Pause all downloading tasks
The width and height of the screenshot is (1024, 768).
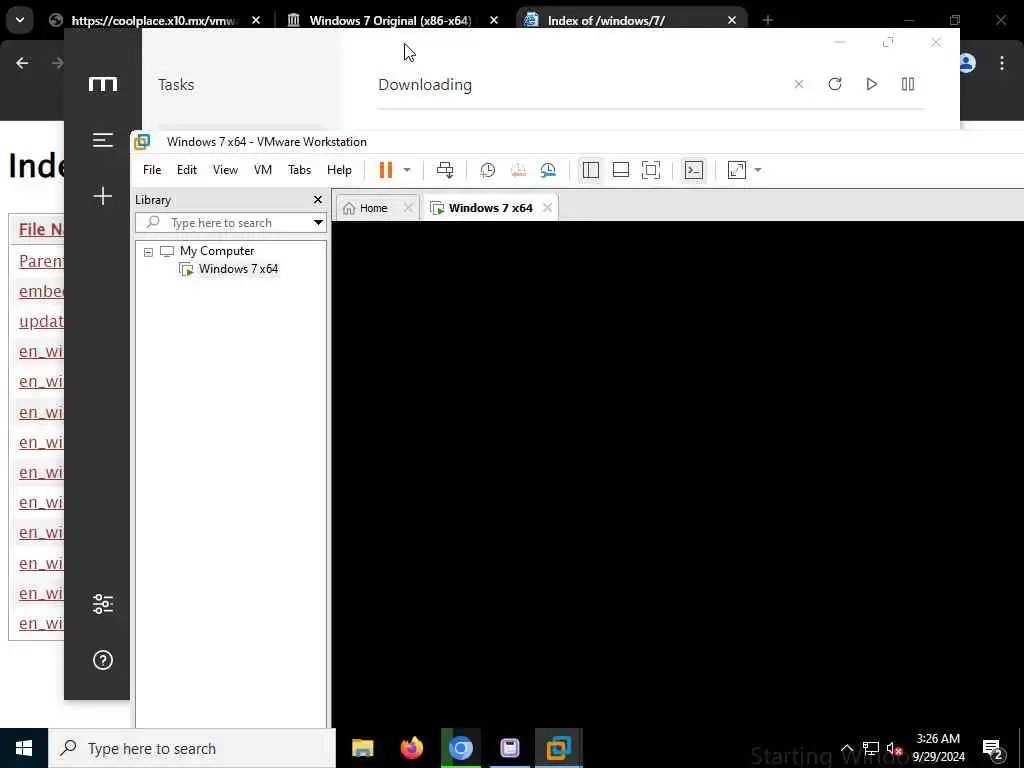pyautogui.click(x=908, y=84)
